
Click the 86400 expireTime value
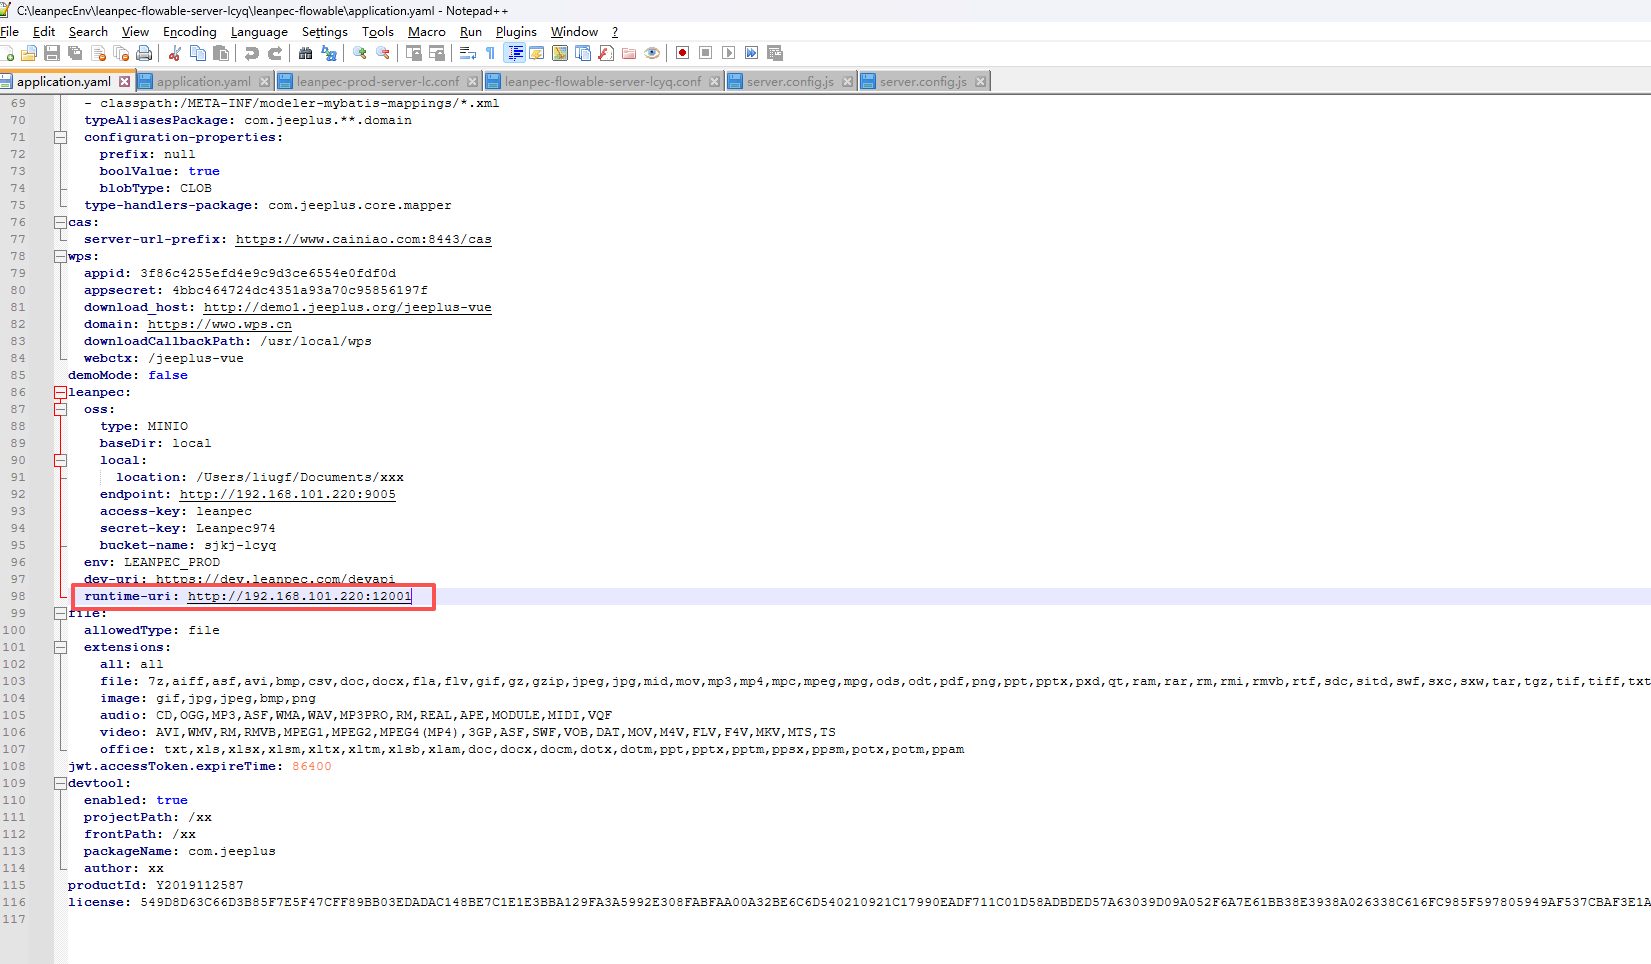pos(312,766)
